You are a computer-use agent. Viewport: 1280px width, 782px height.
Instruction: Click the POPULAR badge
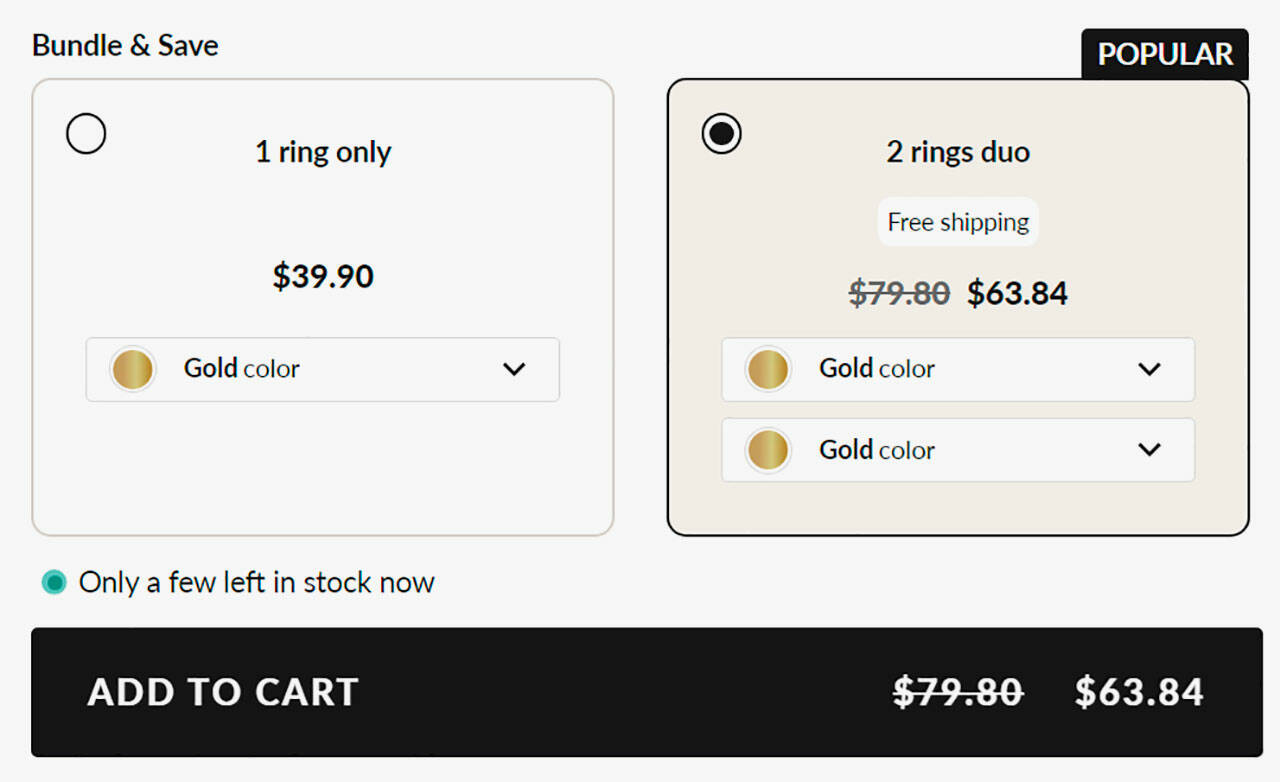tap(1165, 54)
